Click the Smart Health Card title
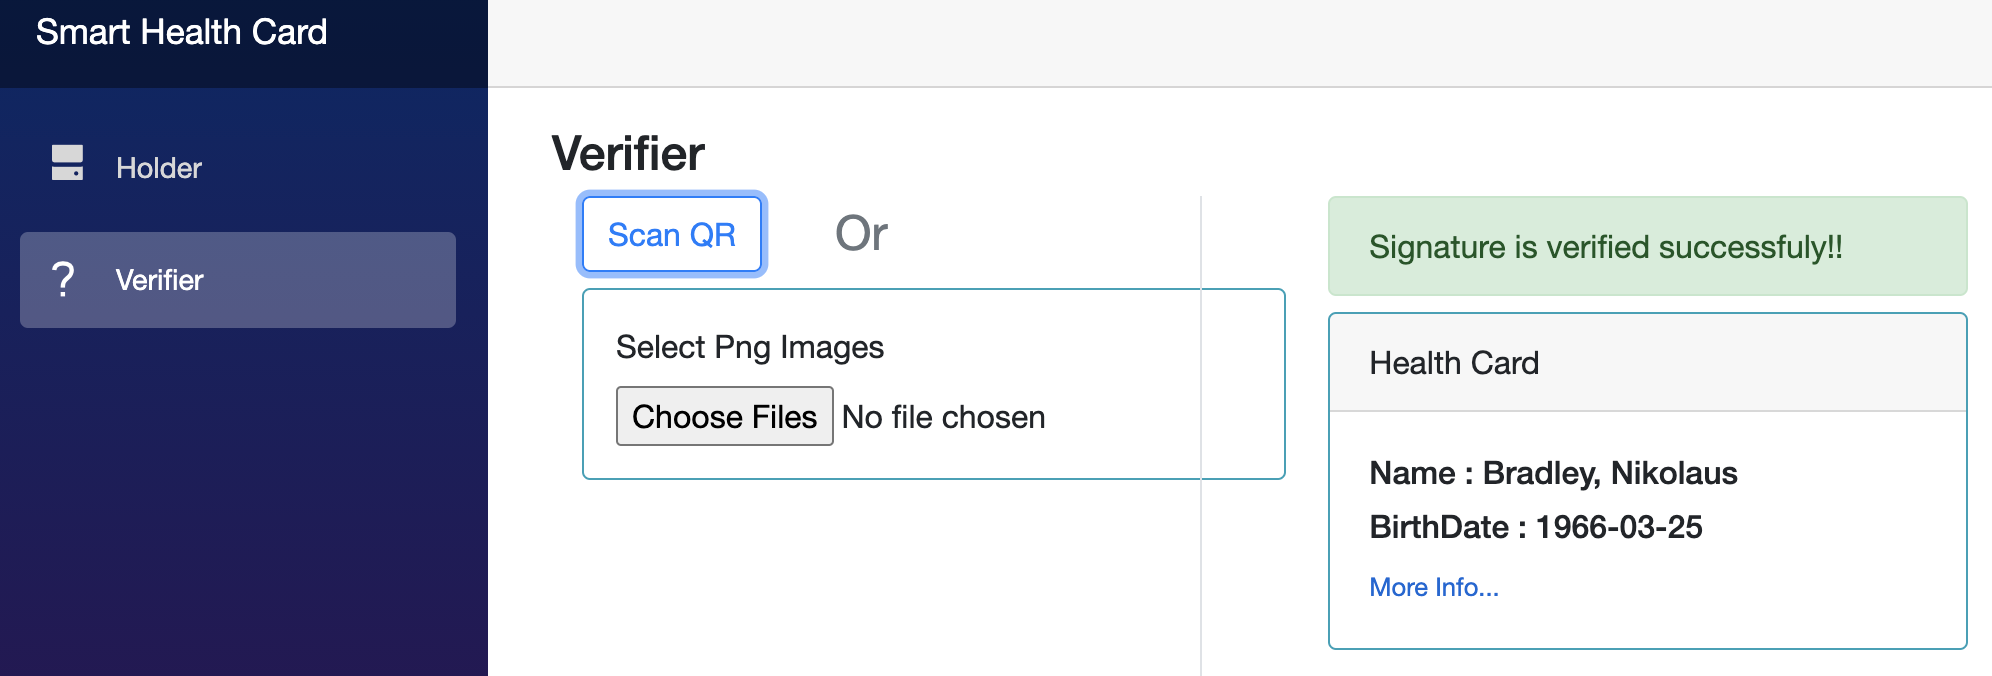The image size is (1992, 676). [181, 32]
